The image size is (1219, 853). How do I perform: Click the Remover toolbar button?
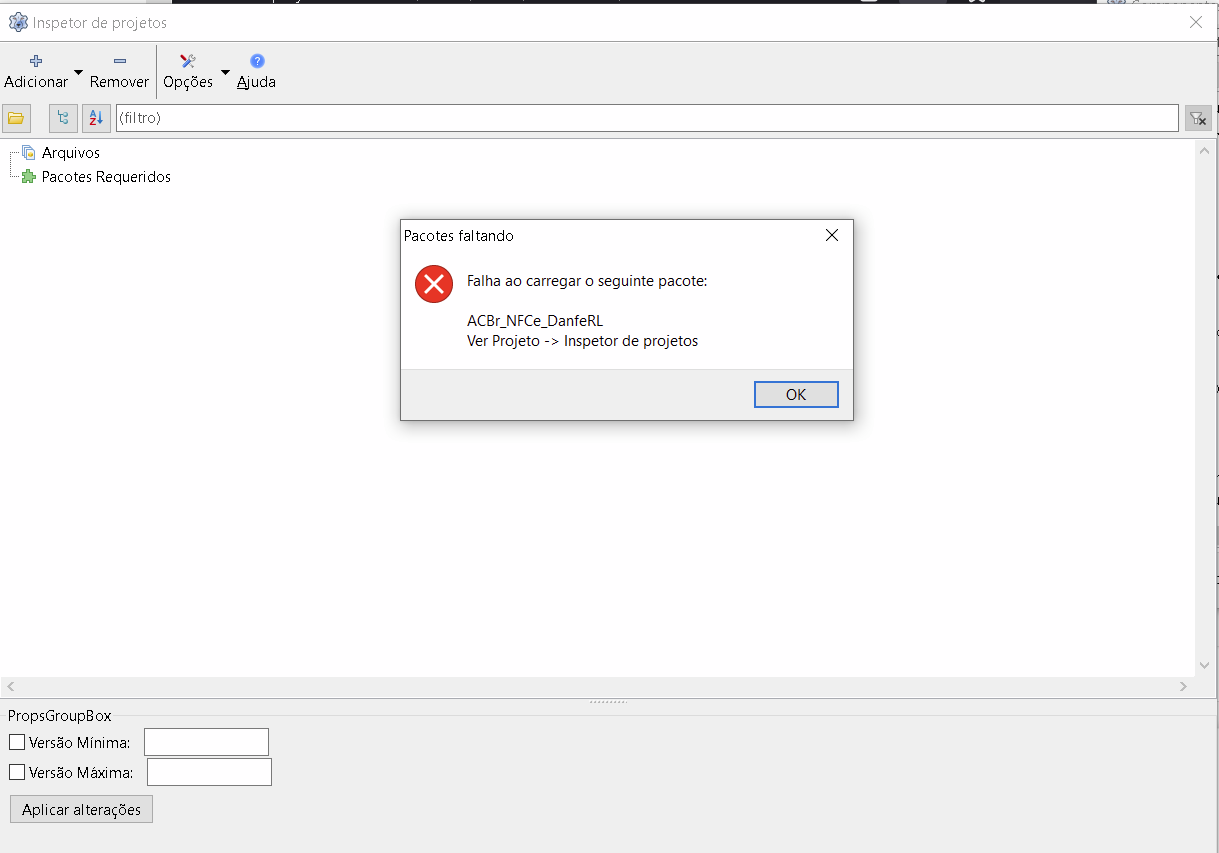(x=119, y=72)
